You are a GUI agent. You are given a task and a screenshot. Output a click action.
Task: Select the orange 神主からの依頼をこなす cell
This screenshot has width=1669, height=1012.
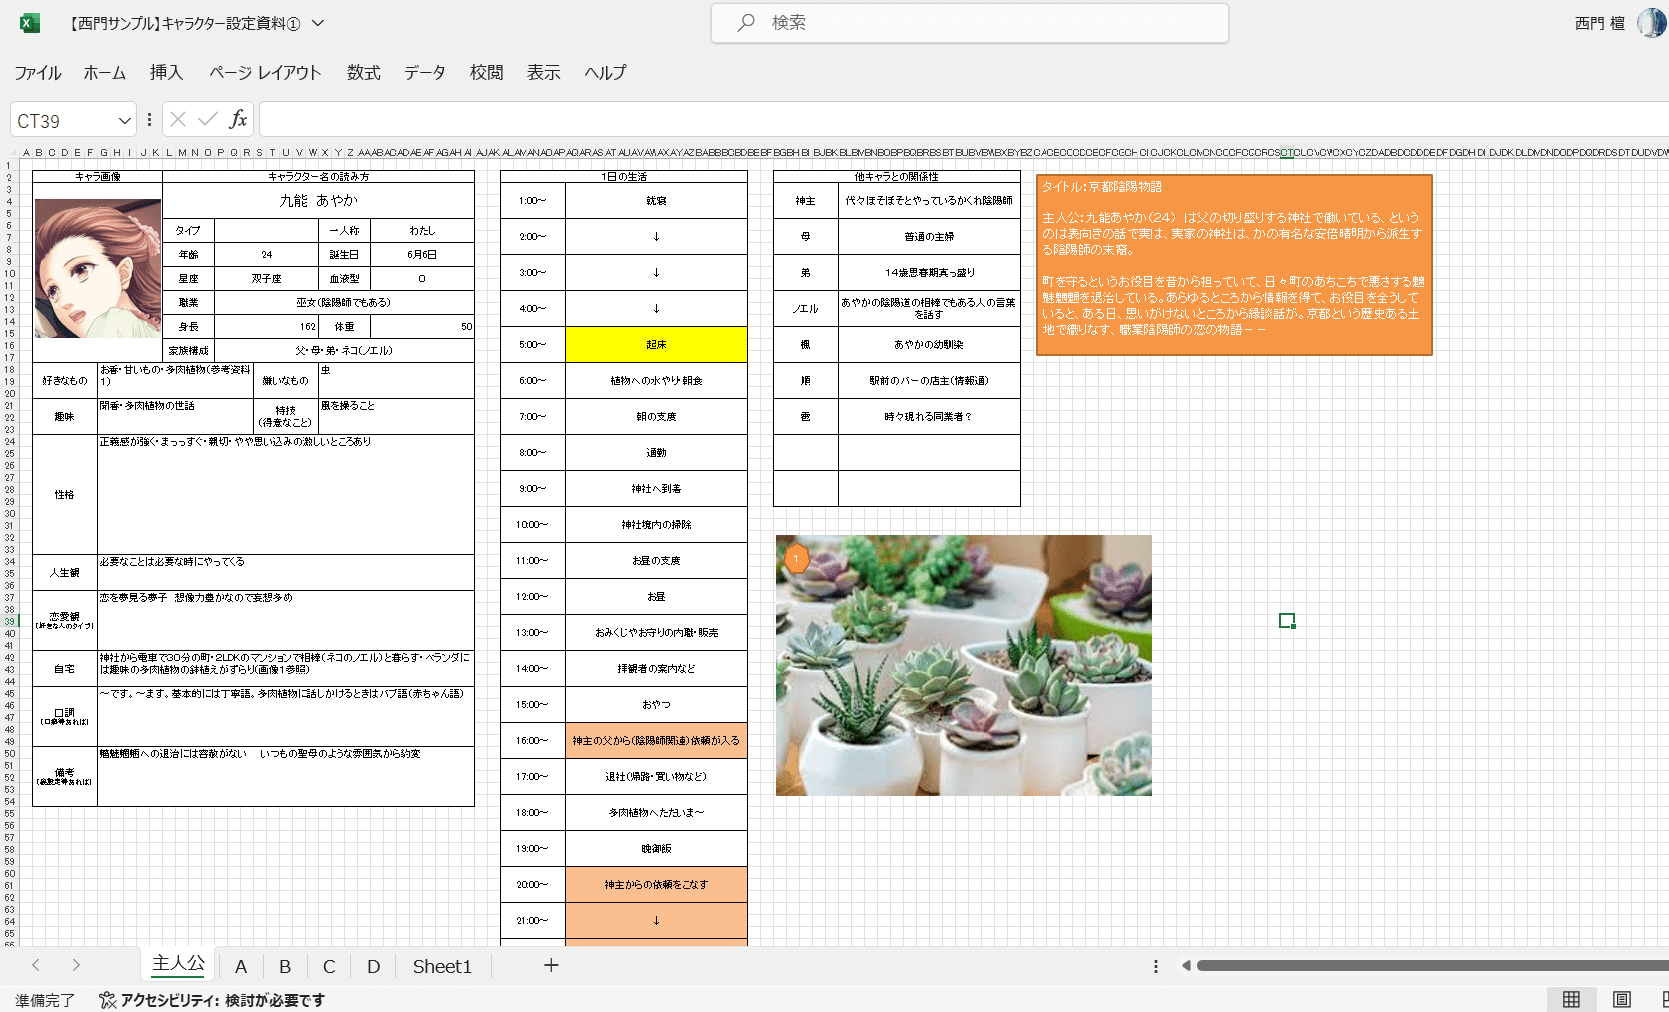pos(656,884)
